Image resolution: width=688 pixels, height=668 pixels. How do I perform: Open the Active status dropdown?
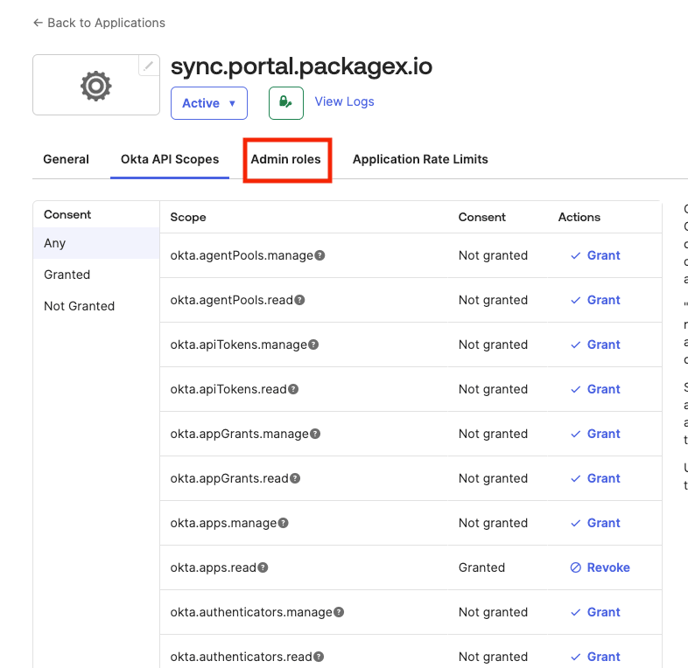tap(209, 103)
